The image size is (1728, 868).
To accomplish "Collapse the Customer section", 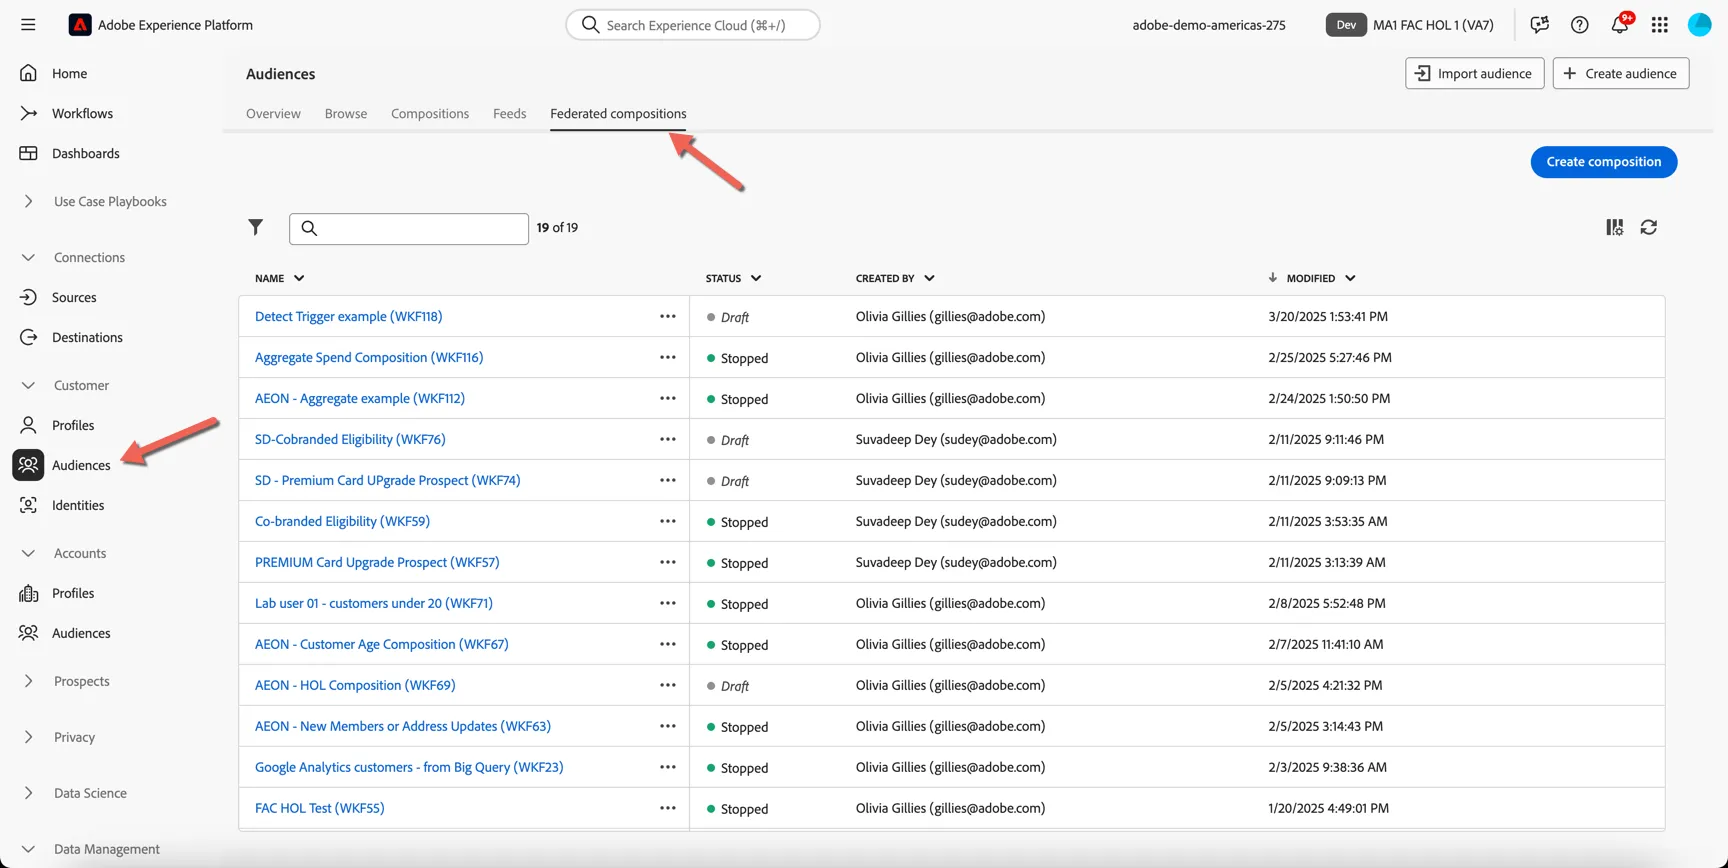I will pos(28,385).
